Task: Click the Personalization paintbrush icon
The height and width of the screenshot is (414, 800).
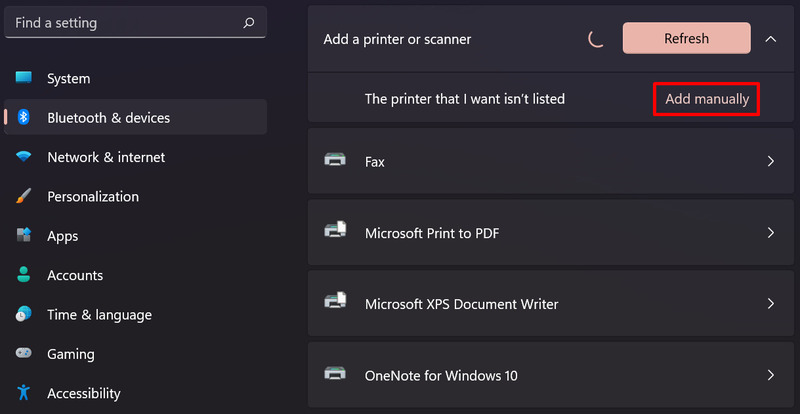Action: [x=23, y=196]
